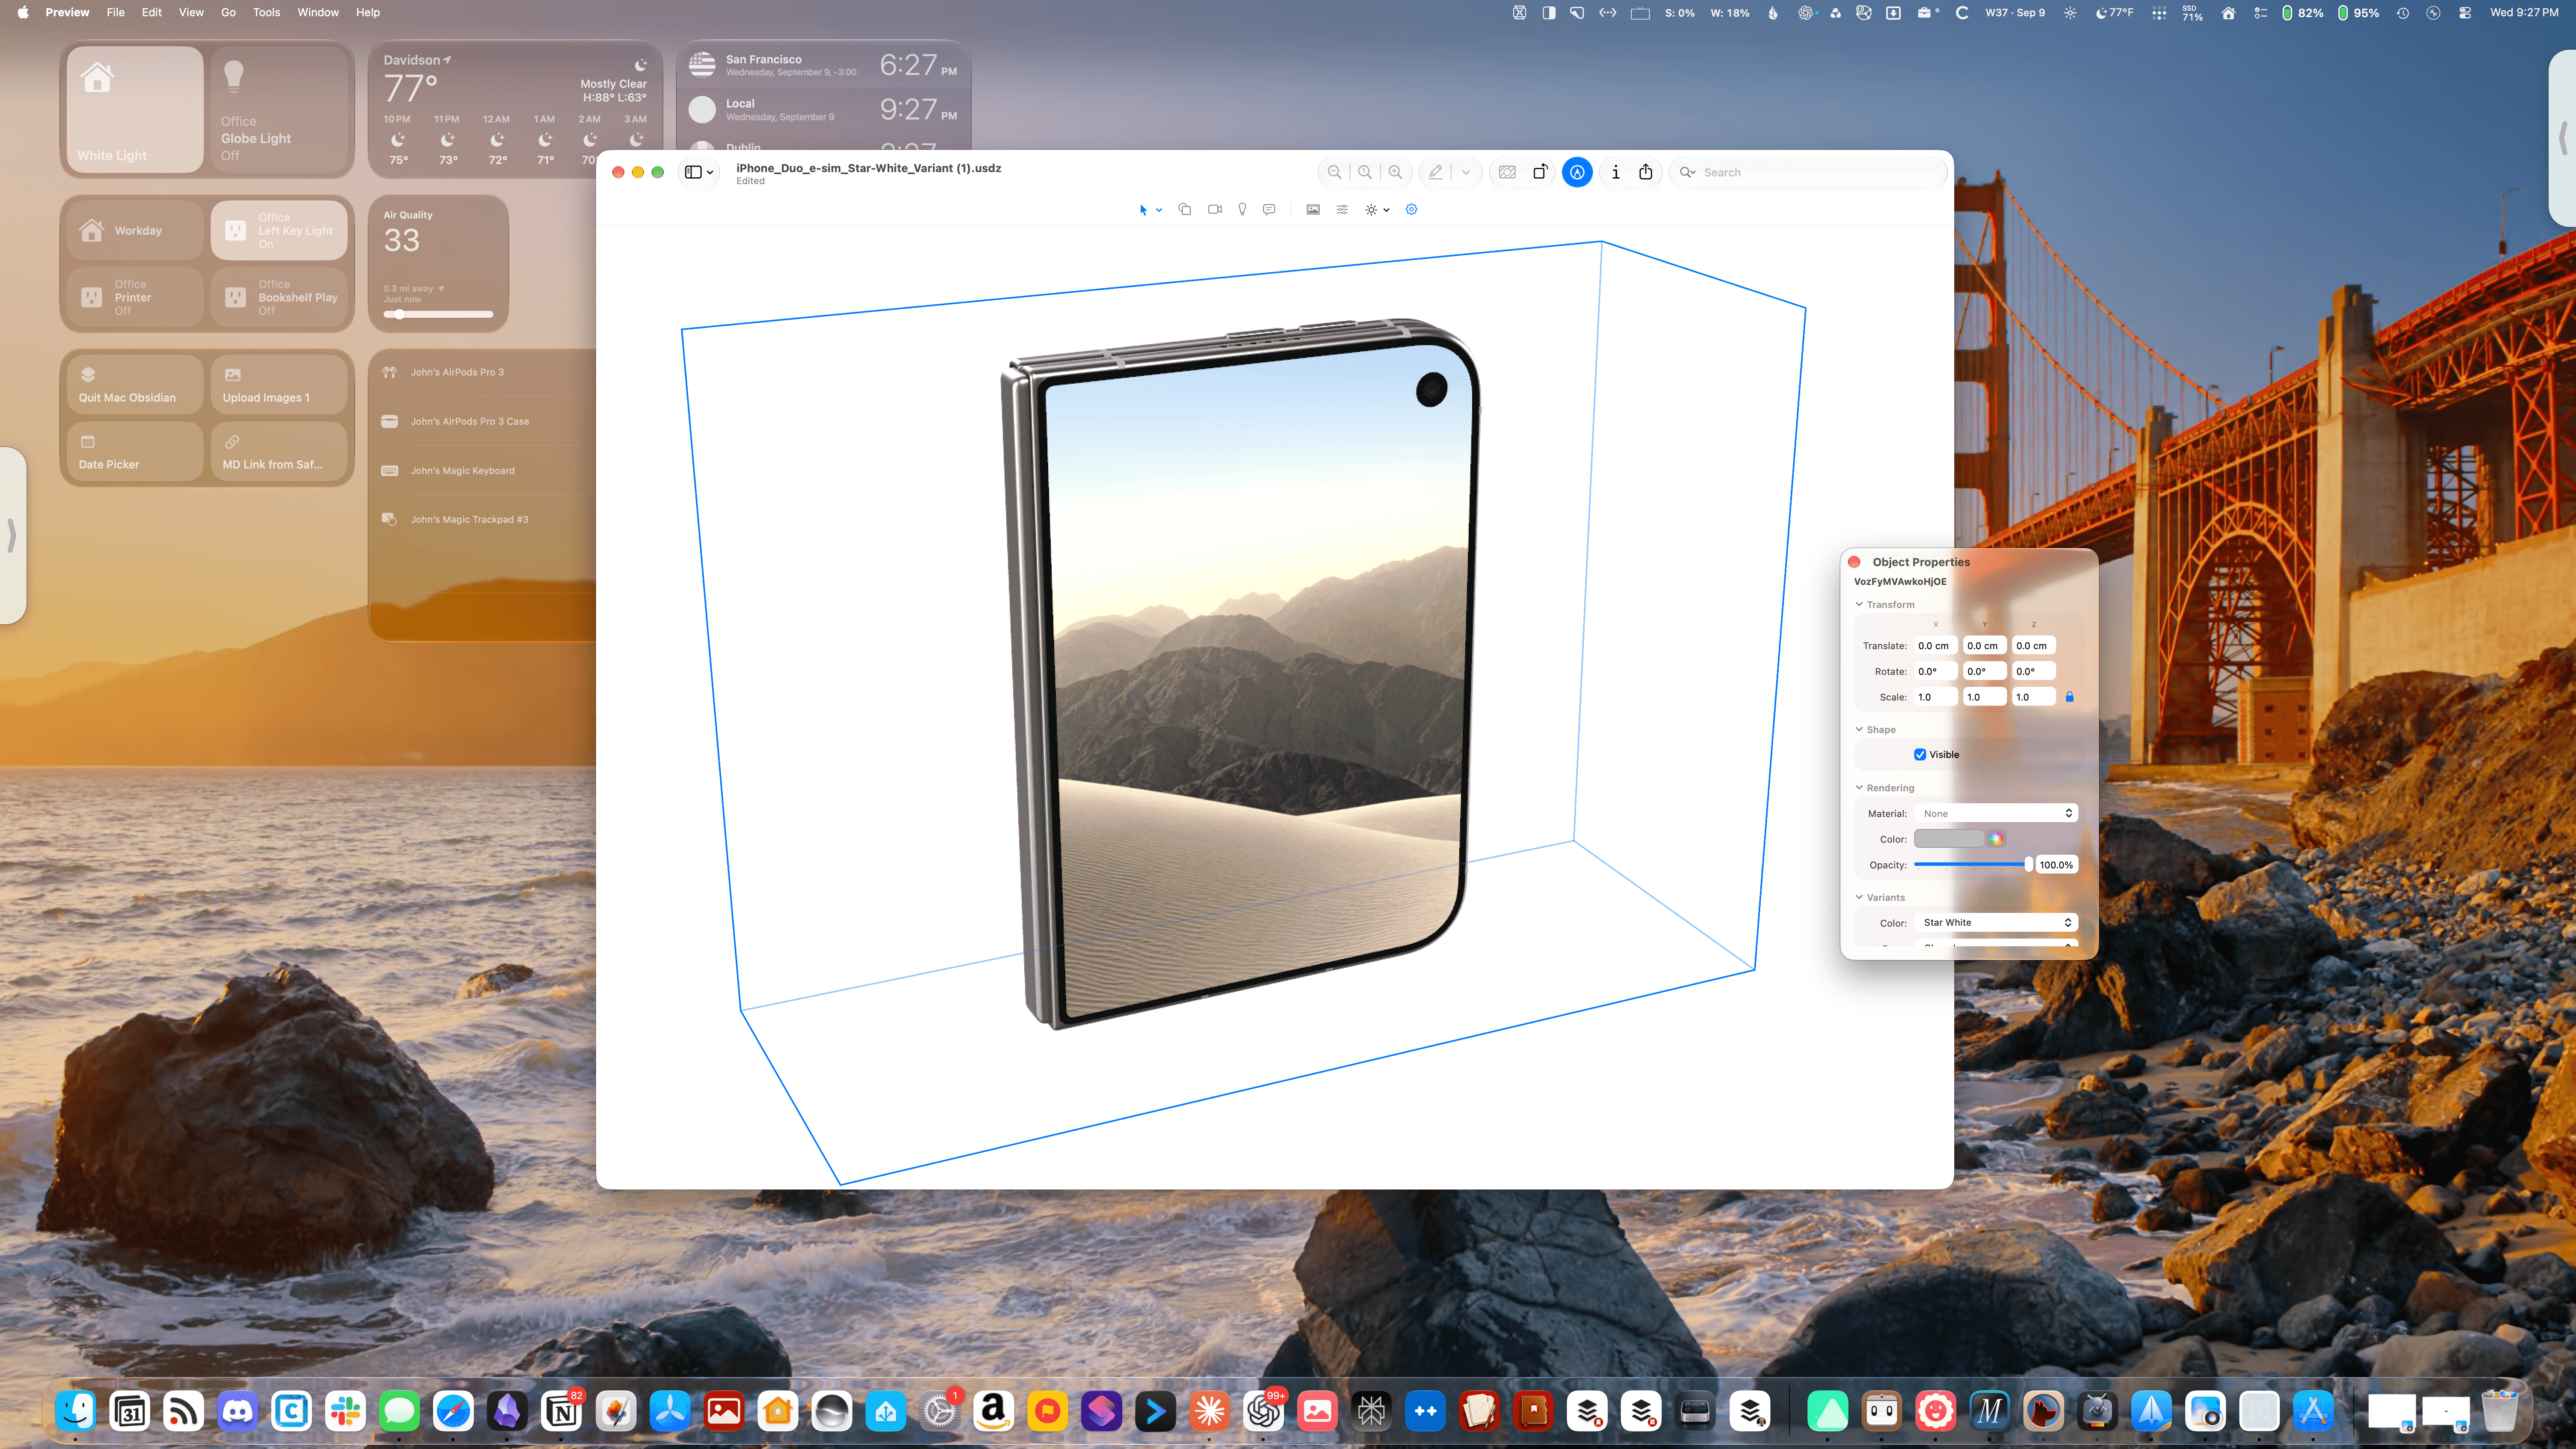Toggle the Office Printer tile

tap(135, 297)
